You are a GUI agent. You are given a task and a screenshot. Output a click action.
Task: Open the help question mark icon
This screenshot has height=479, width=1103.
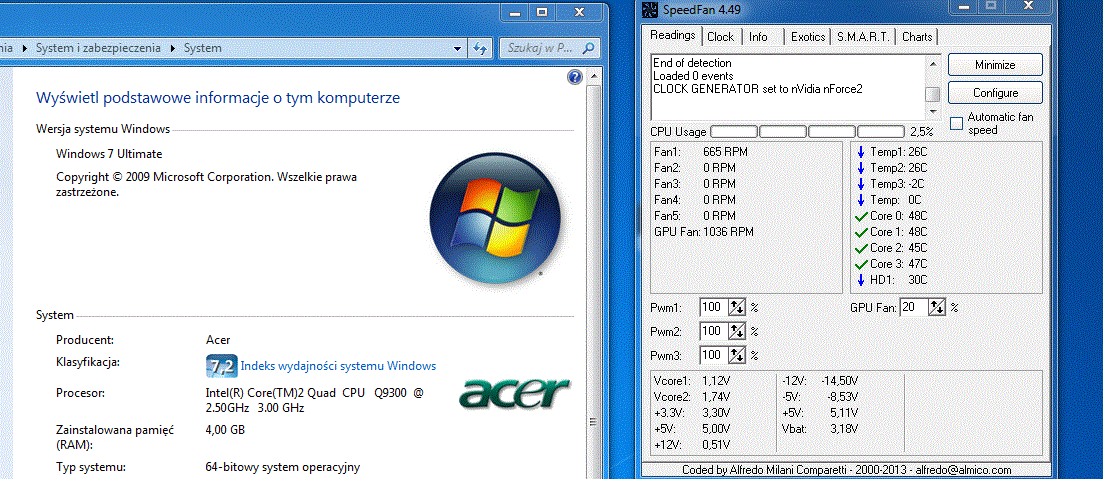(575, 77)
